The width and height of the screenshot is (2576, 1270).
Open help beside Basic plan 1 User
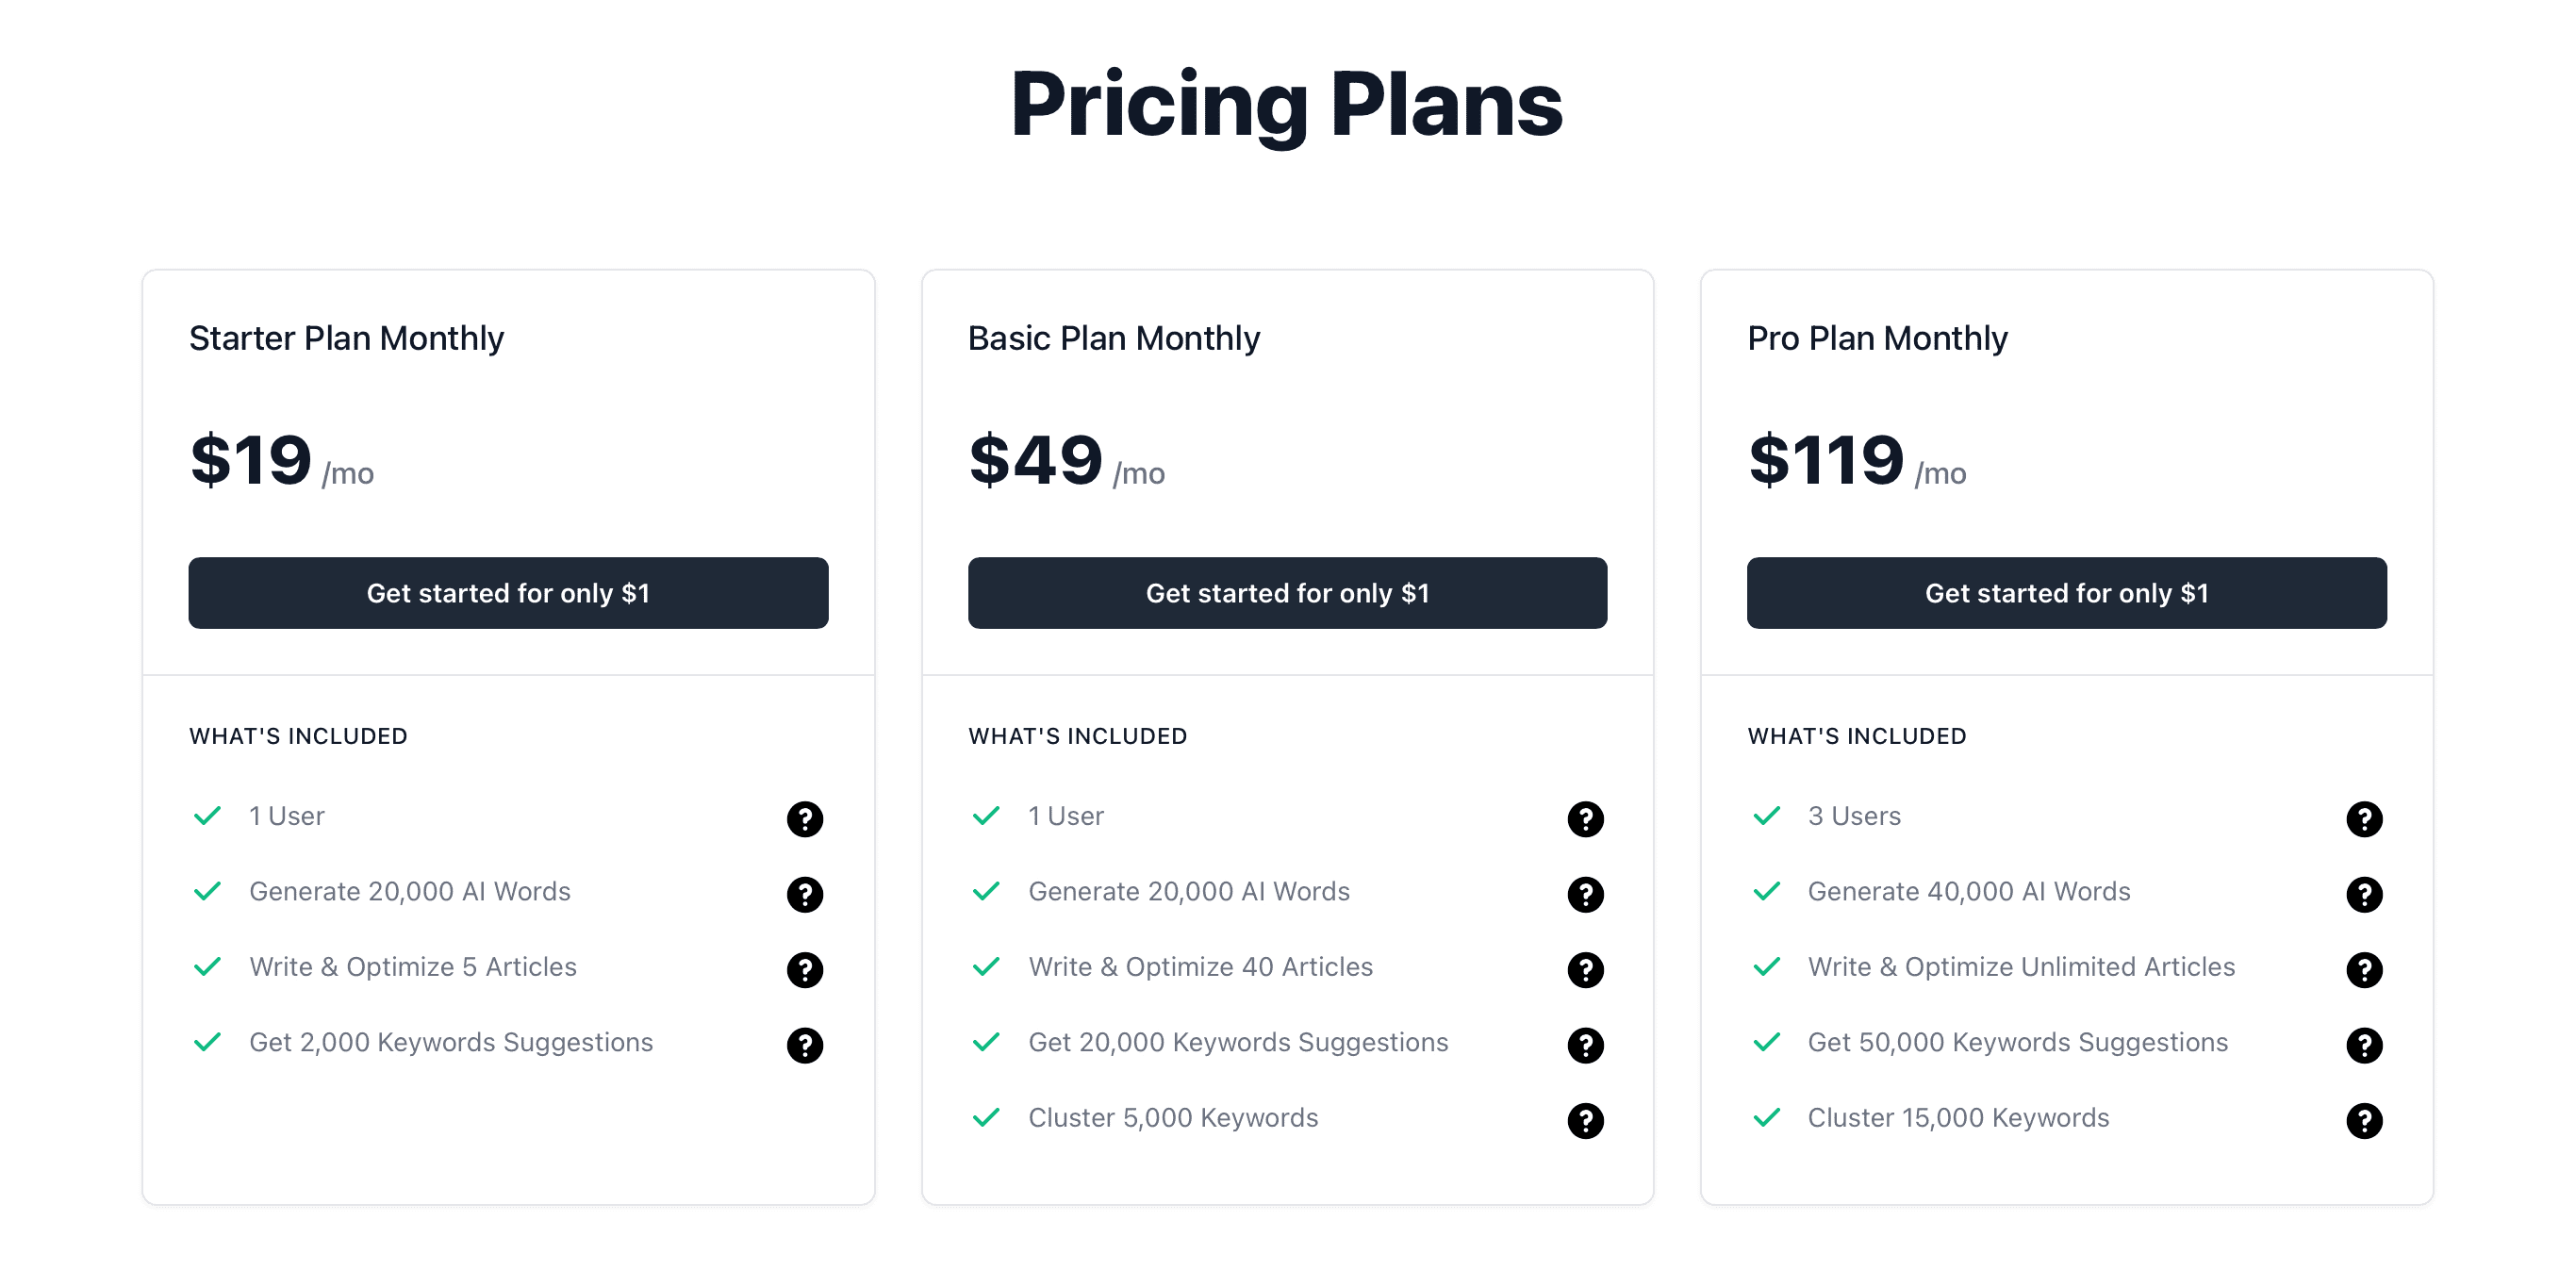click(x=1584, y=819)
